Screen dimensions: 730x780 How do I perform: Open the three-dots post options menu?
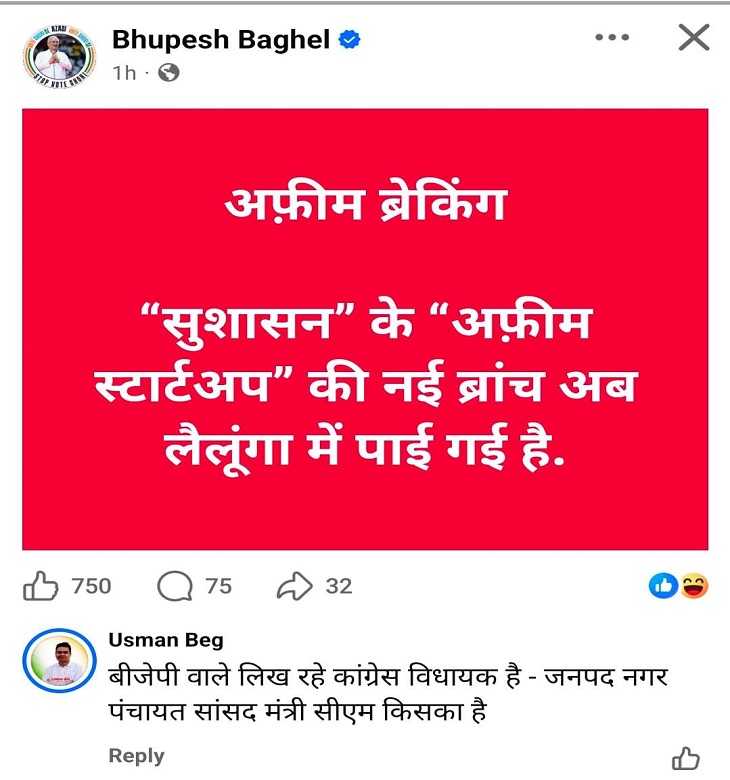pyautogui.click(x=612, y=37)
